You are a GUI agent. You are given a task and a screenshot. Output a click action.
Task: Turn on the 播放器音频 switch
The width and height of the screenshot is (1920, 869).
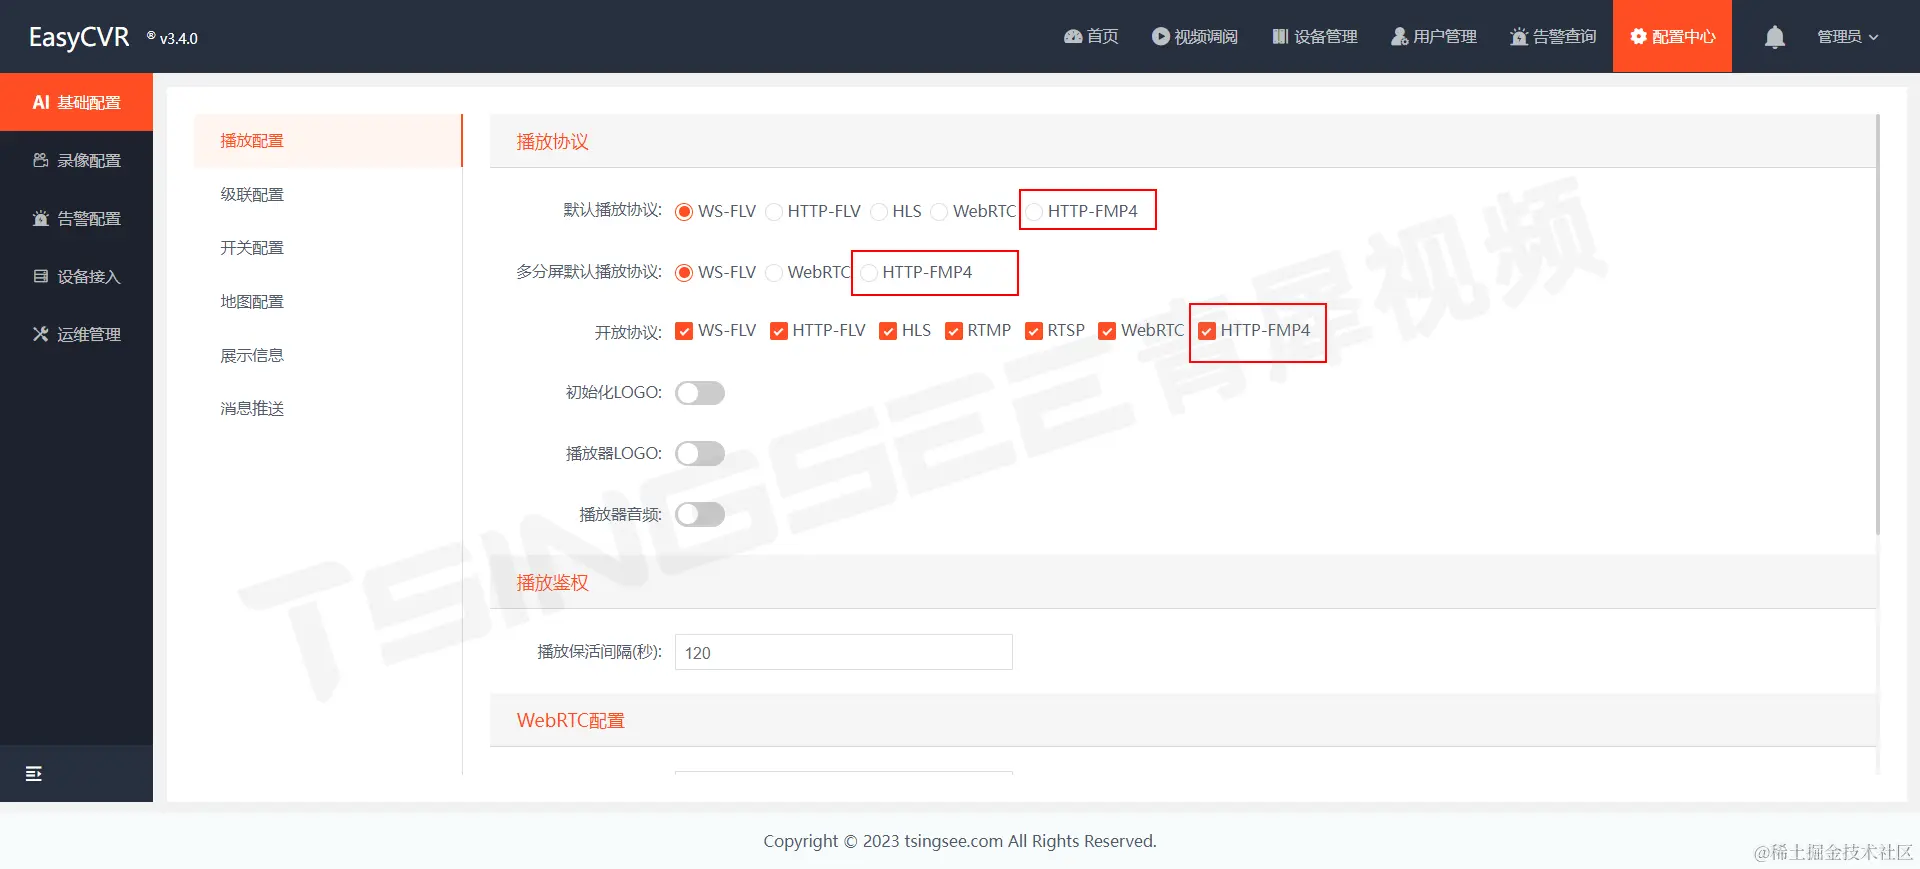tap(700, 515)
